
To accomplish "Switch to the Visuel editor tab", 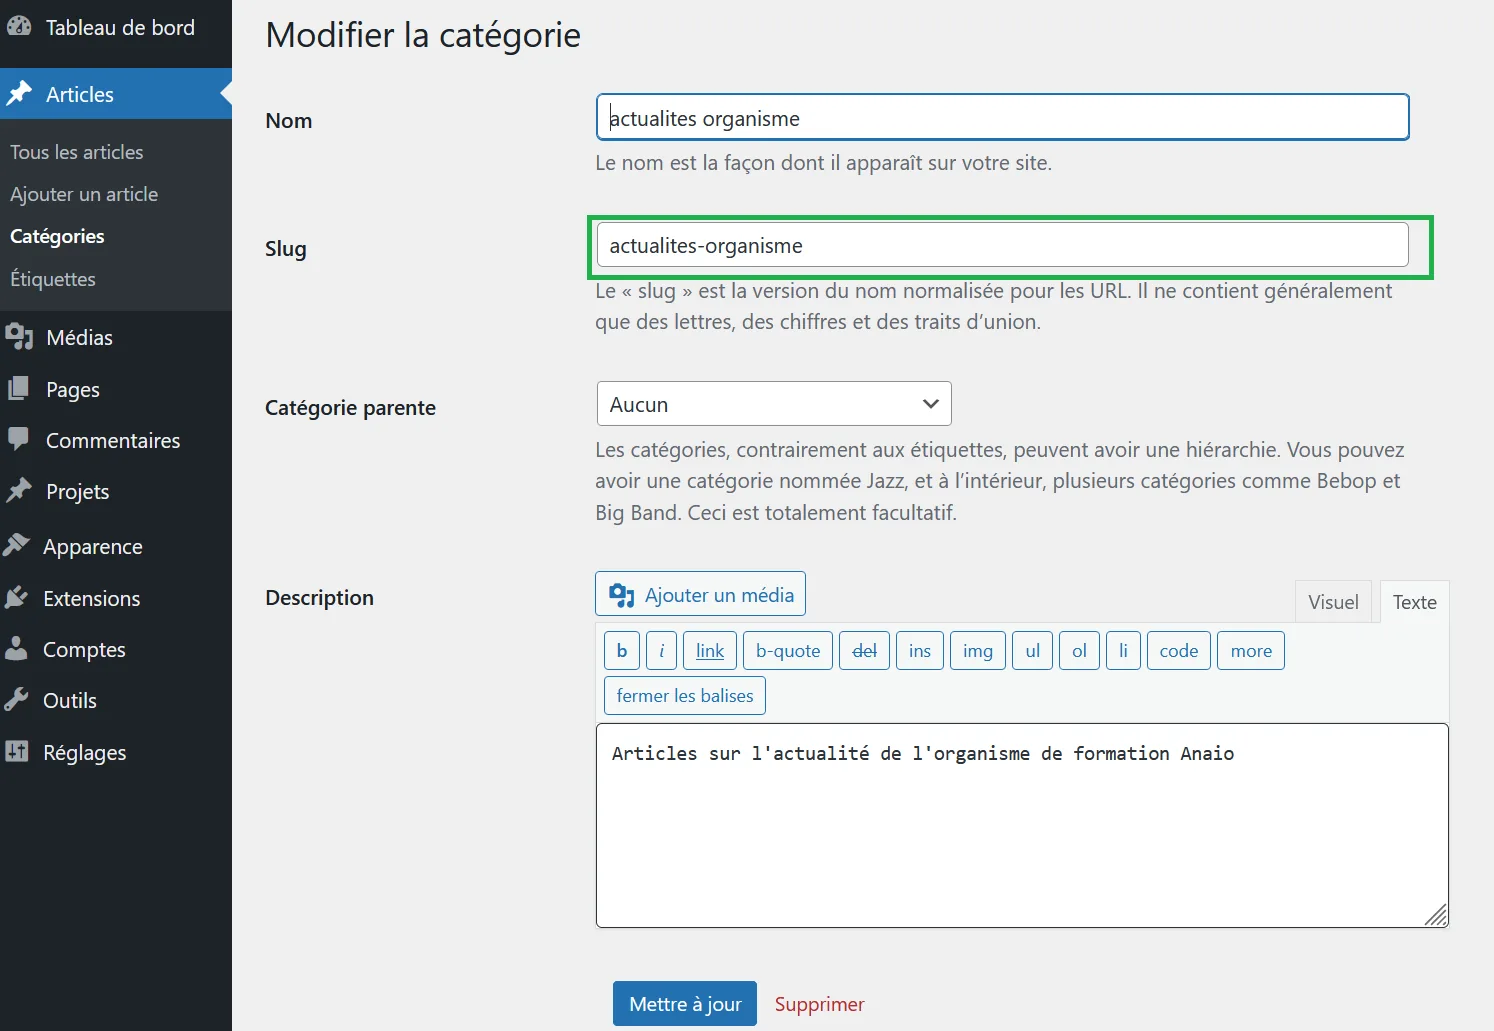I will tap(1333, 601).
